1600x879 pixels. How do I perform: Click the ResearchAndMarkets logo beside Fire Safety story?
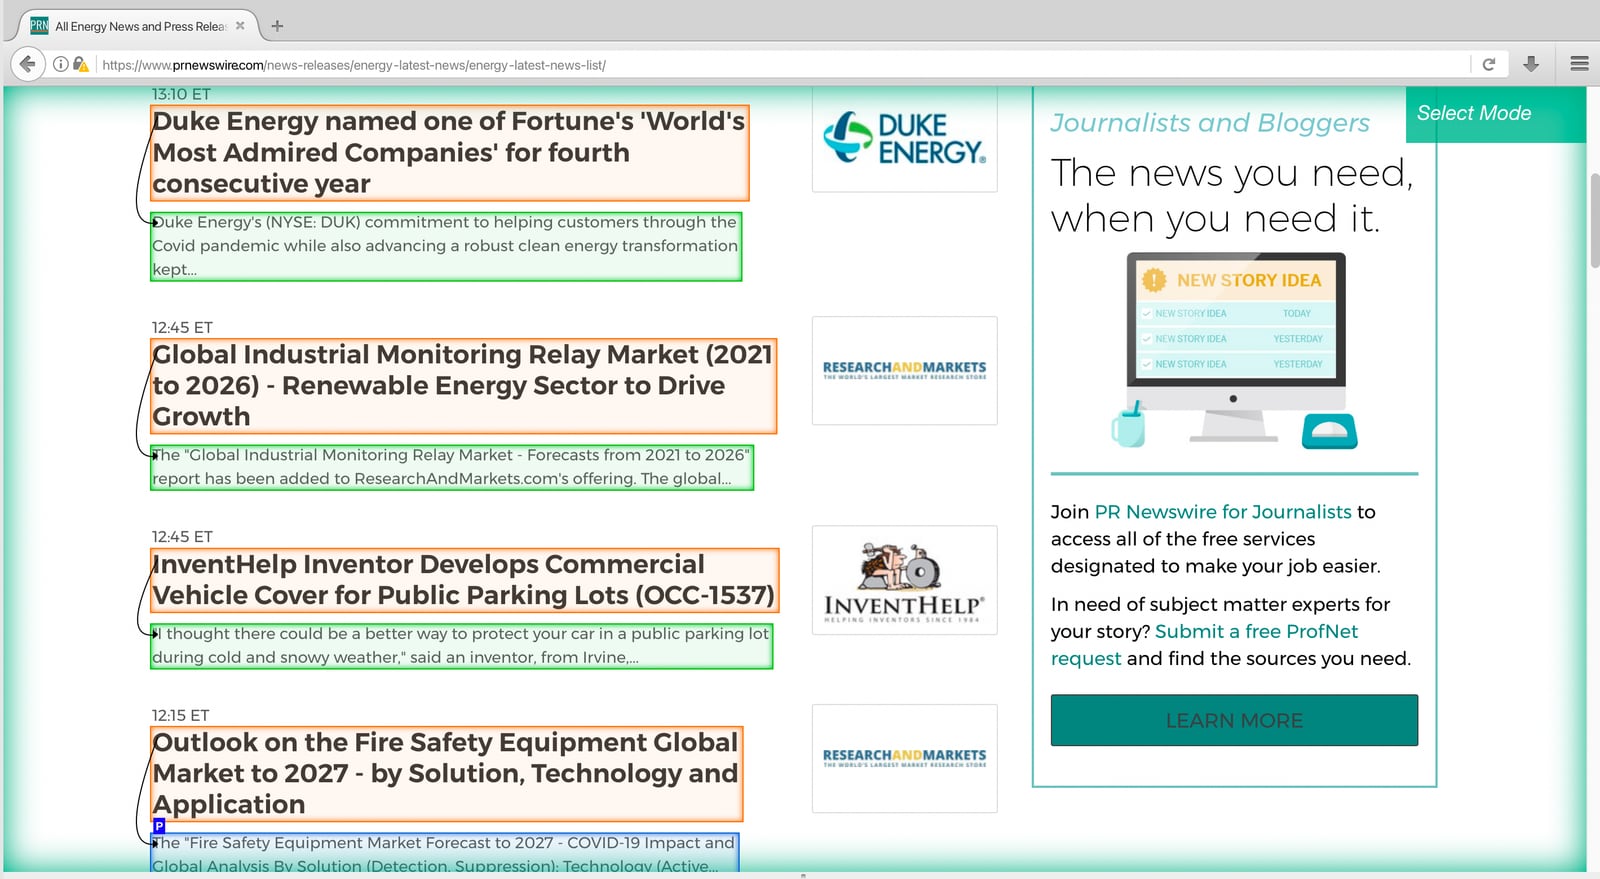904,758
